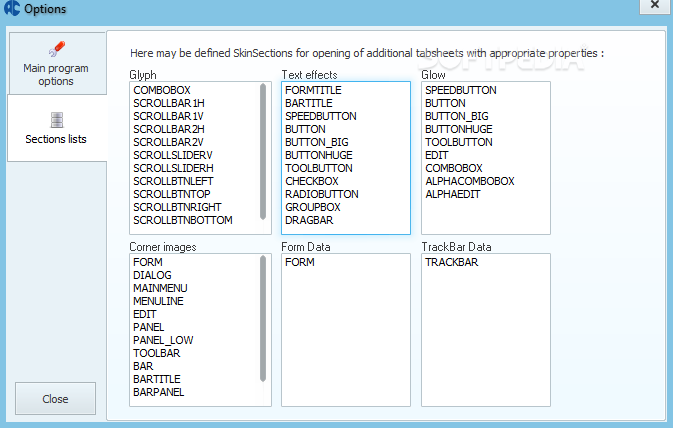Select BARTITLE in the Corner images list
Screen dimensions: 673x428
pyautogui.click(x=157, y=379)
